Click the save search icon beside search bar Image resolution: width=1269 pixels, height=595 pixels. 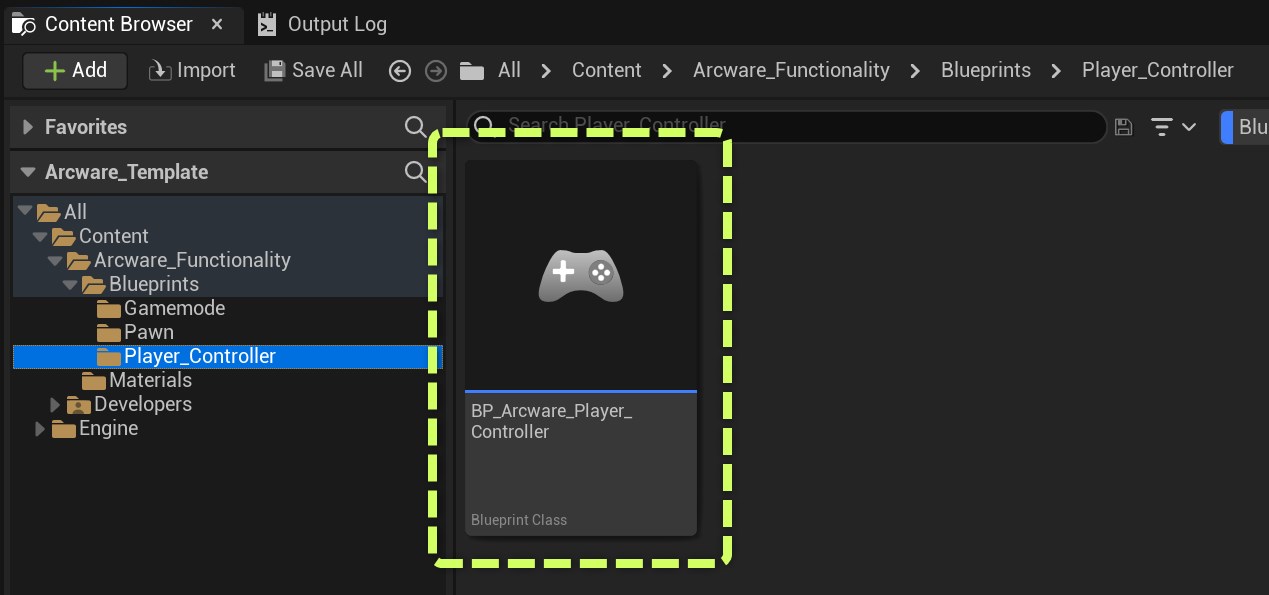click(1123, 127)
